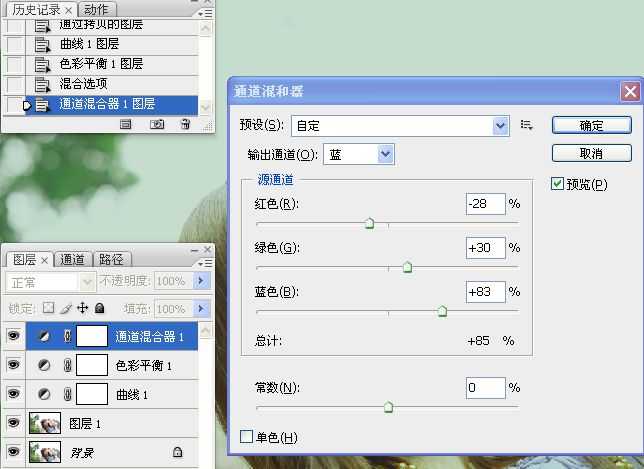Open Layers panel flyout menu icon

pyautogui.click(x=205, y=263)
